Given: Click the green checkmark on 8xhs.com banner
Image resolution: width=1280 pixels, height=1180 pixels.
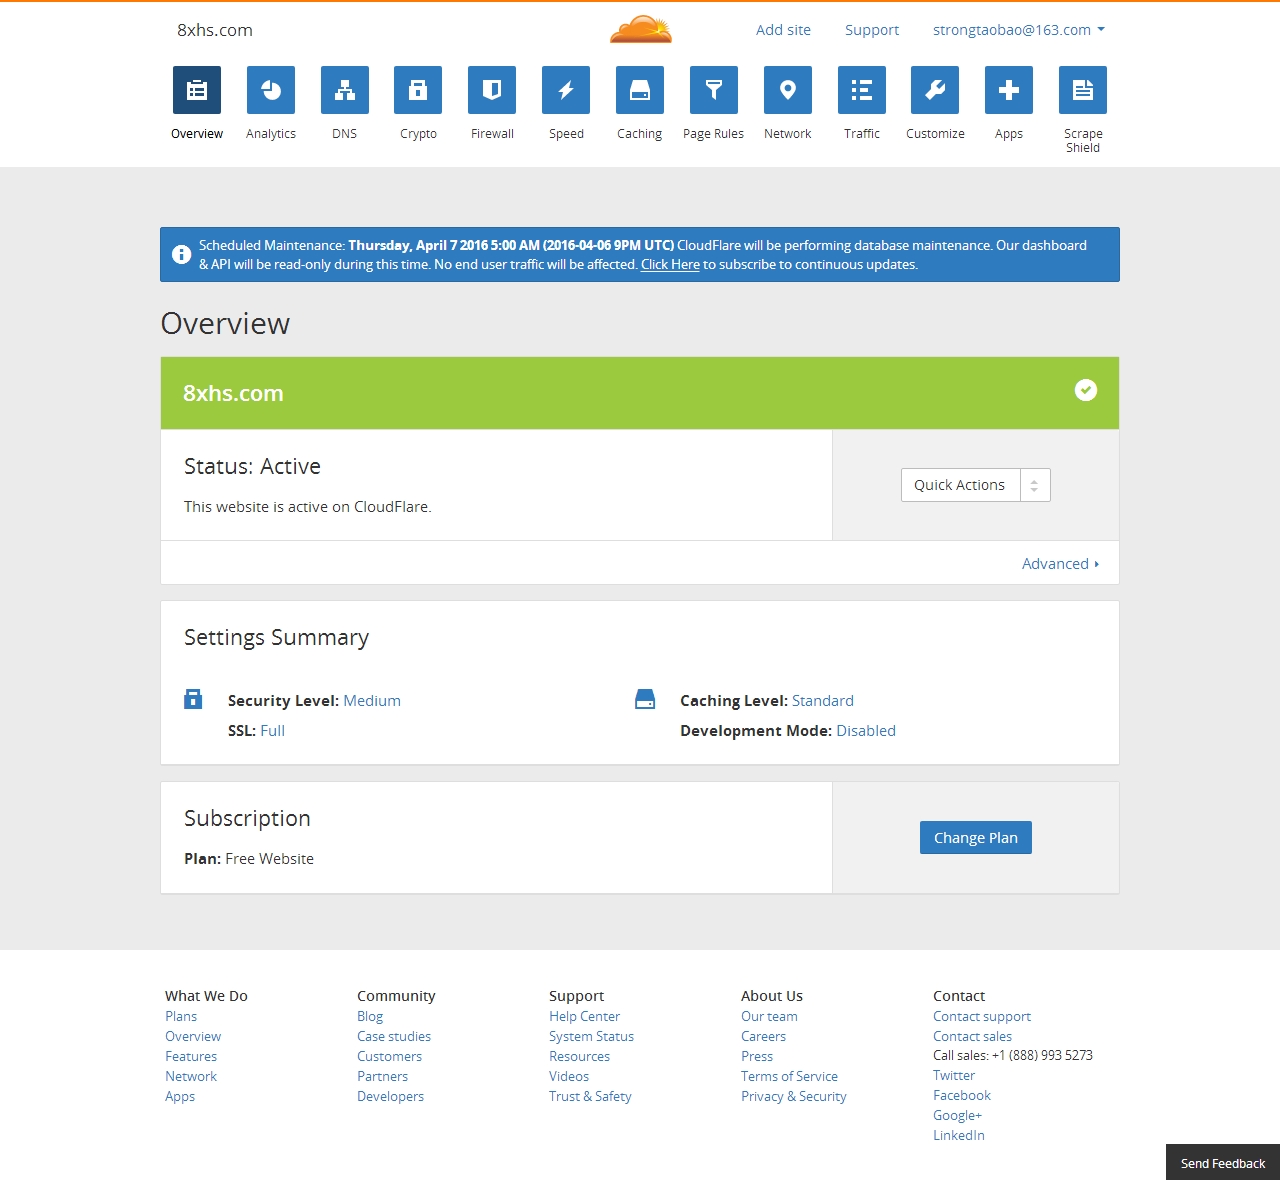Looking at the screenshot, I should (1086, 390).
